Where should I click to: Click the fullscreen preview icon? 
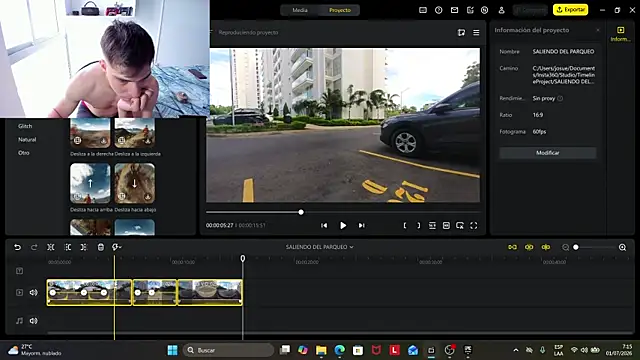473,225
